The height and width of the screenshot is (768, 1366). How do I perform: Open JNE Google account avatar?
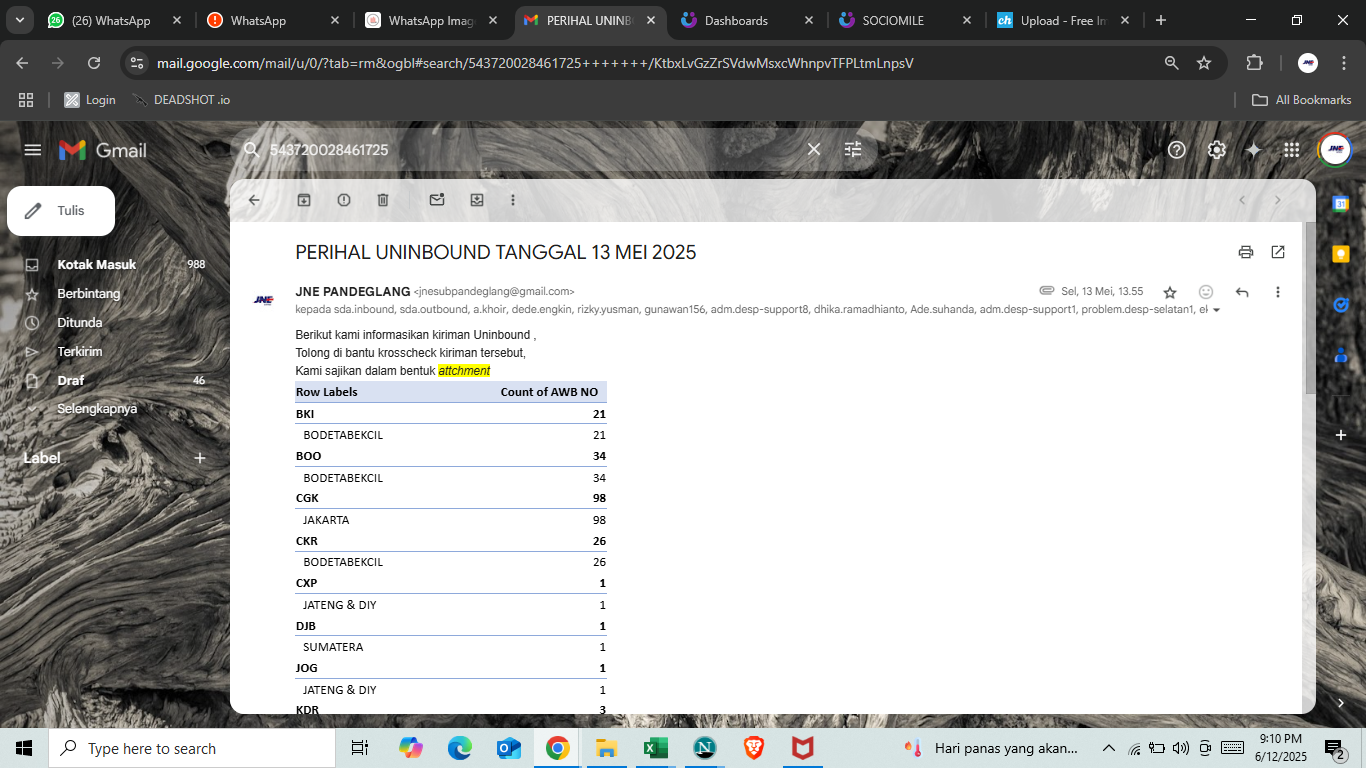coord(1335,150)
